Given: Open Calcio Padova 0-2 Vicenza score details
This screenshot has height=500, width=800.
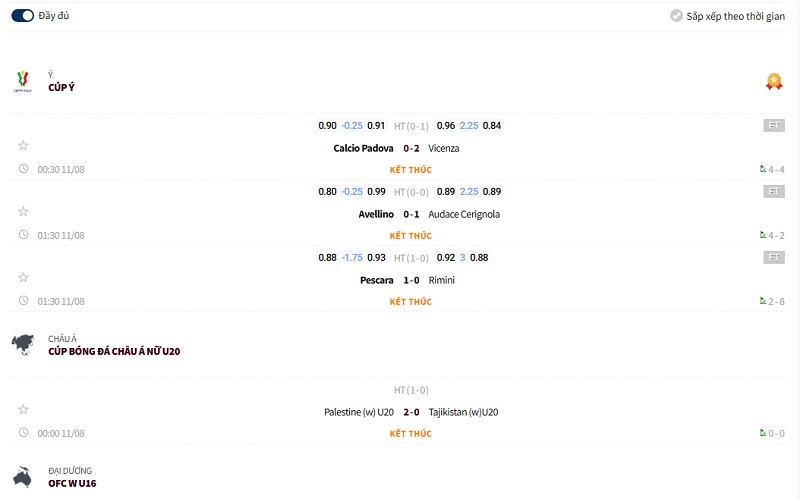Looking at the screenshot, I should [x=410, y=148].
